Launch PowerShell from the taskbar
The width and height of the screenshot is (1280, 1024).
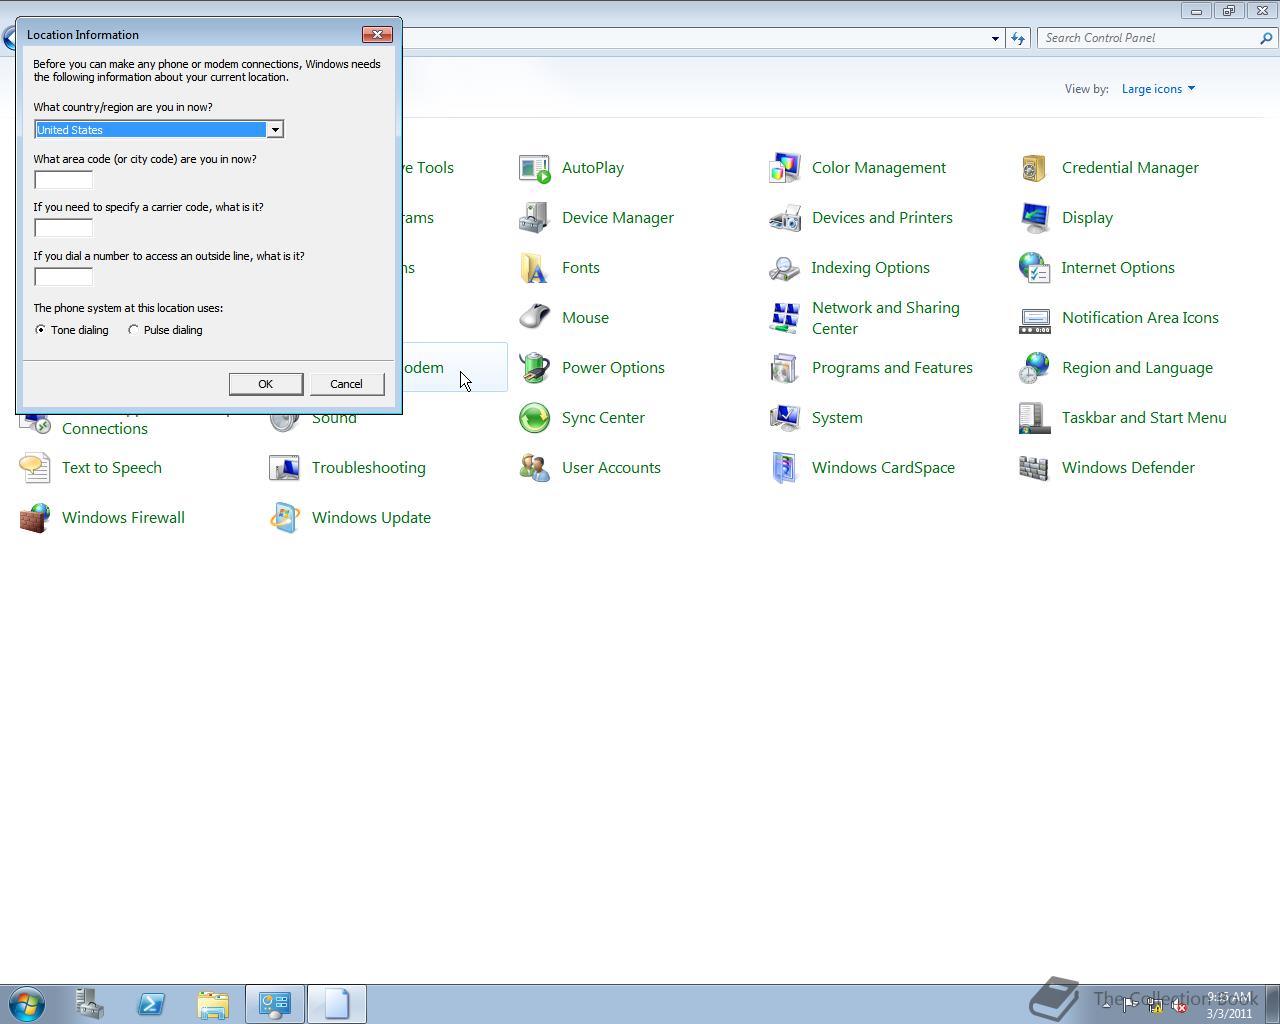(151, 1004)
